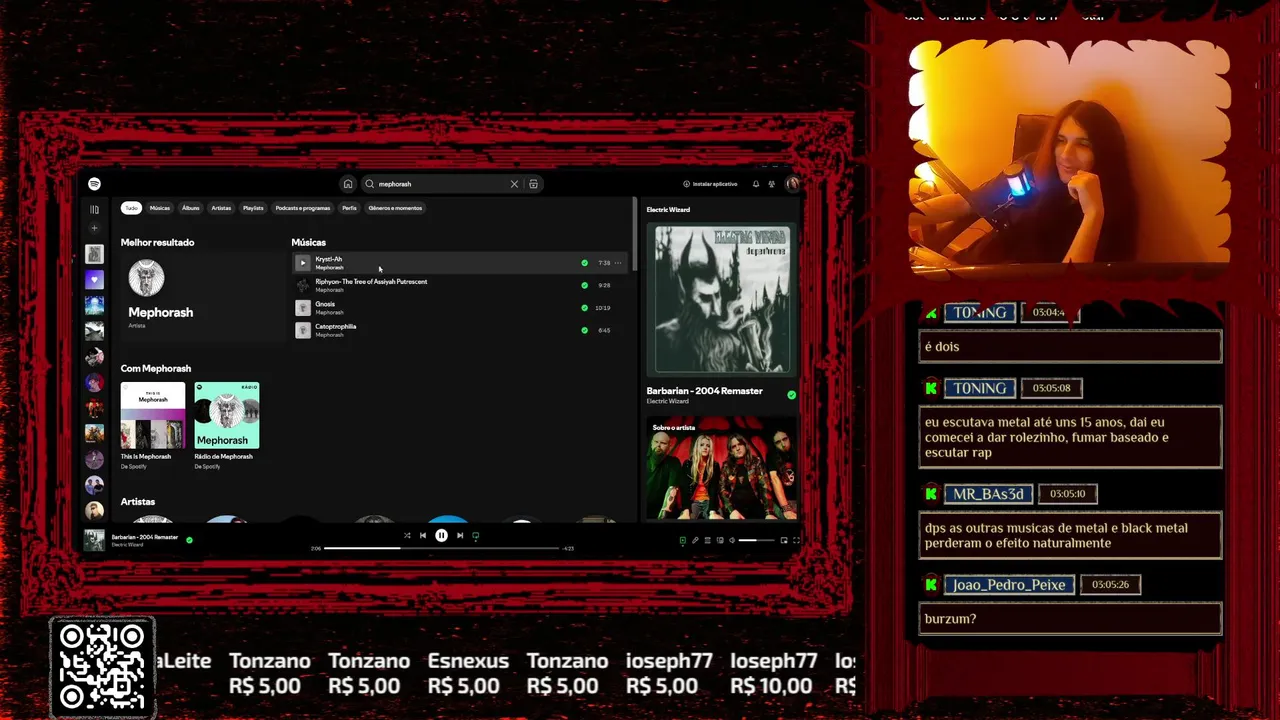Toggle saved checkmark on Krystl-Ah
The height and width of the screenshot is (720, 1280).
[x=585, y=263]
